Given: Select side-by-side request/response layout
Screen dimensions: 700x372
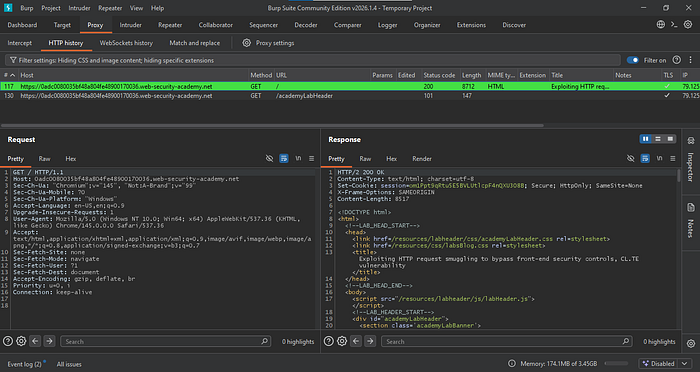Looking at the screenshot, I should click(x=646, y=139).
